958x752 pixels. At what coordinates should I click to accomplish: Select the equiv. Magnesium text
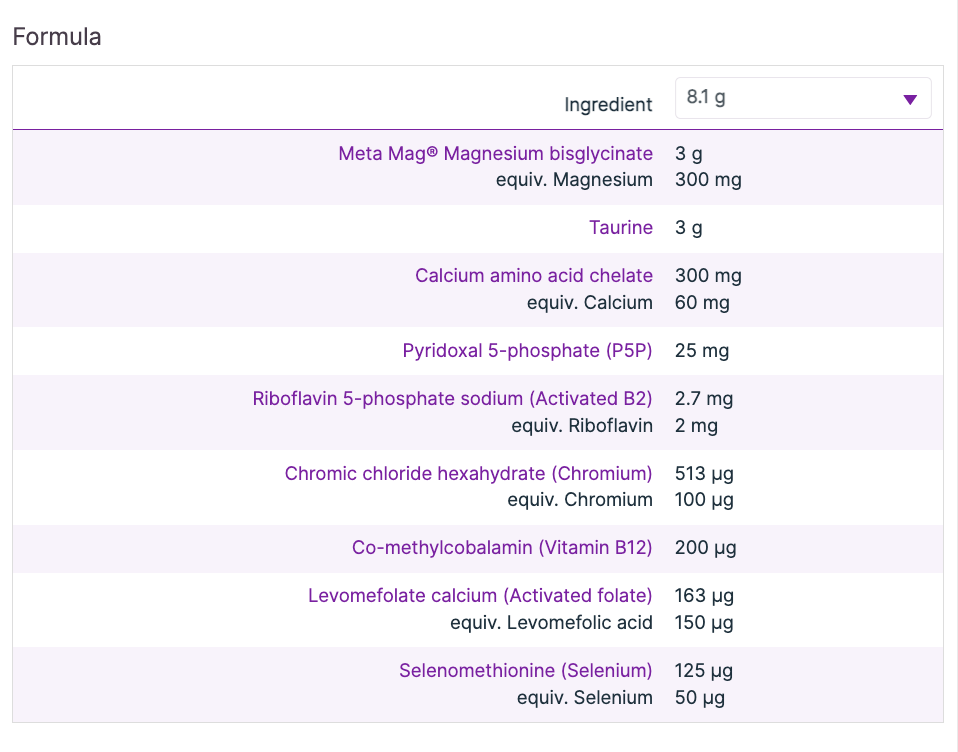[x=574, y=181]
